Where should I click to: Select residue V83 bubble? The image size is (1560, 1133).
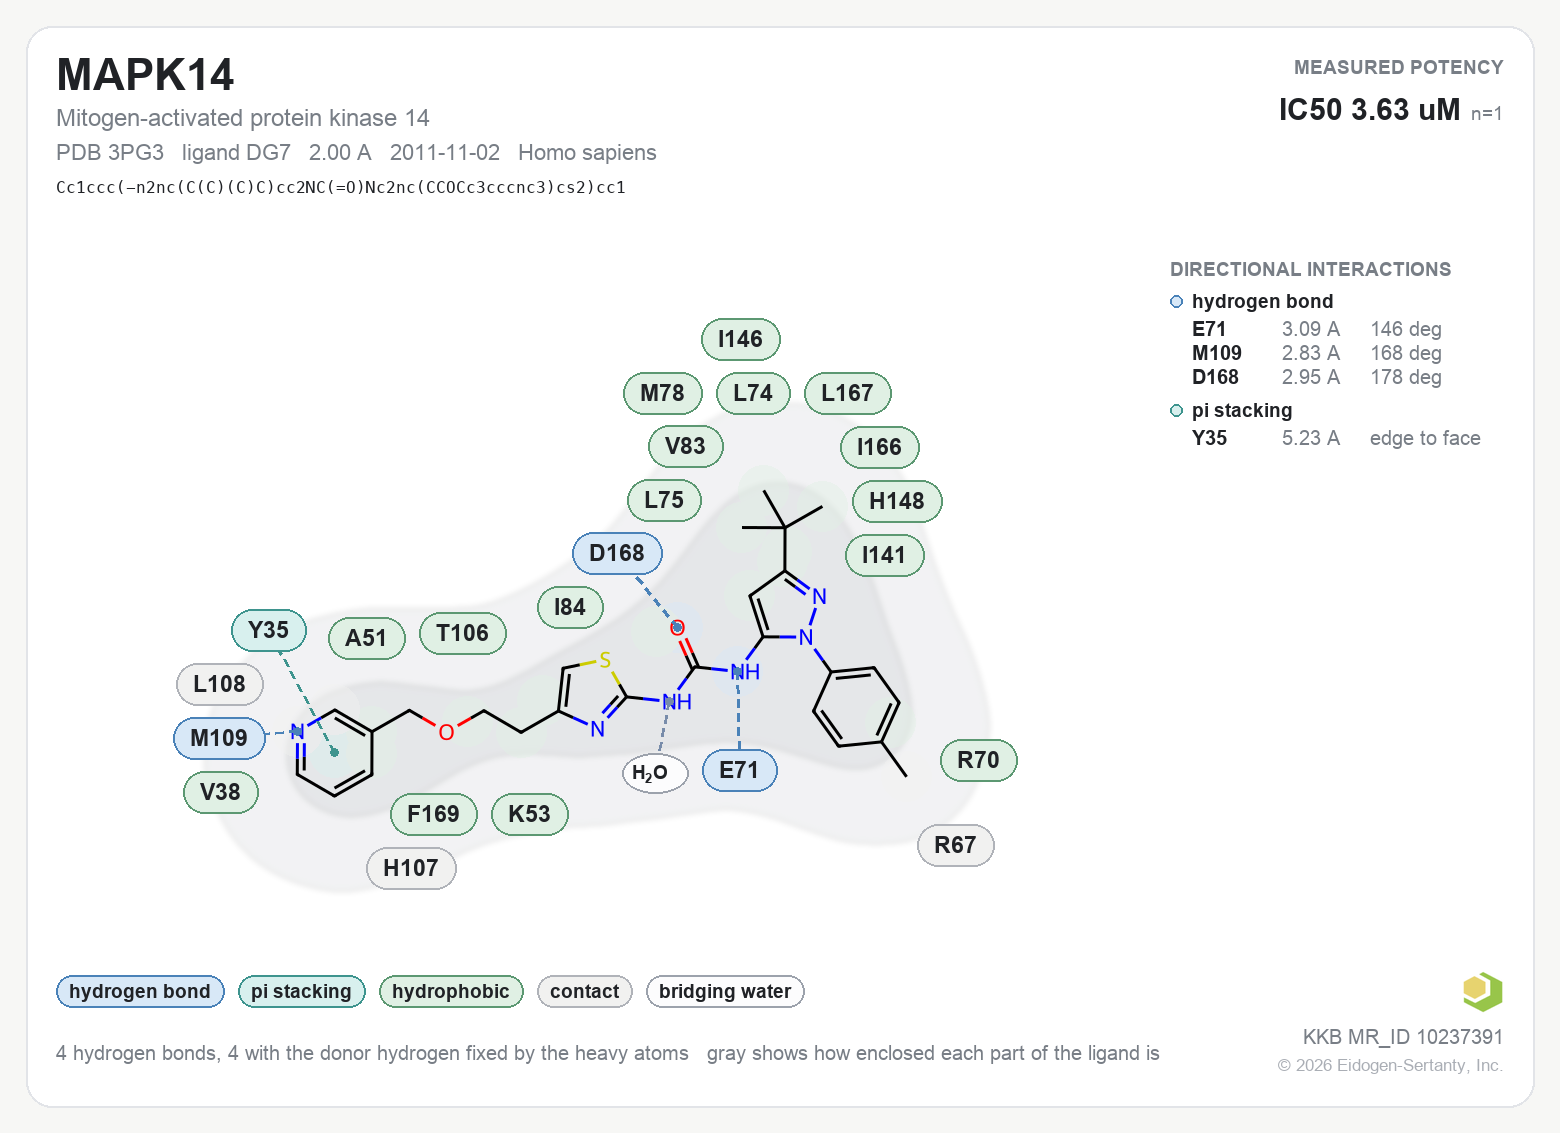(x=685, y=446)
